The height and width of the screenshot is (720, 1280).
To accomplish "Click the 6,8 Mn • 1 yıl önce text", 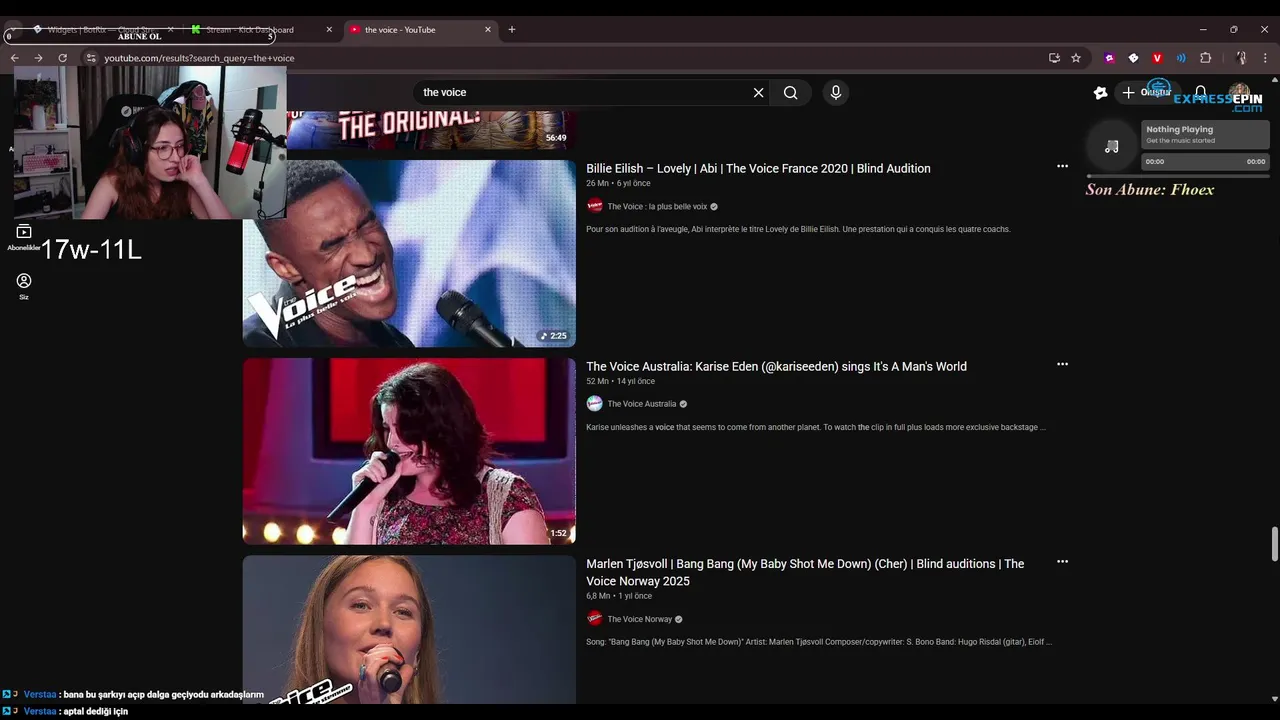I will coord(619,596).
